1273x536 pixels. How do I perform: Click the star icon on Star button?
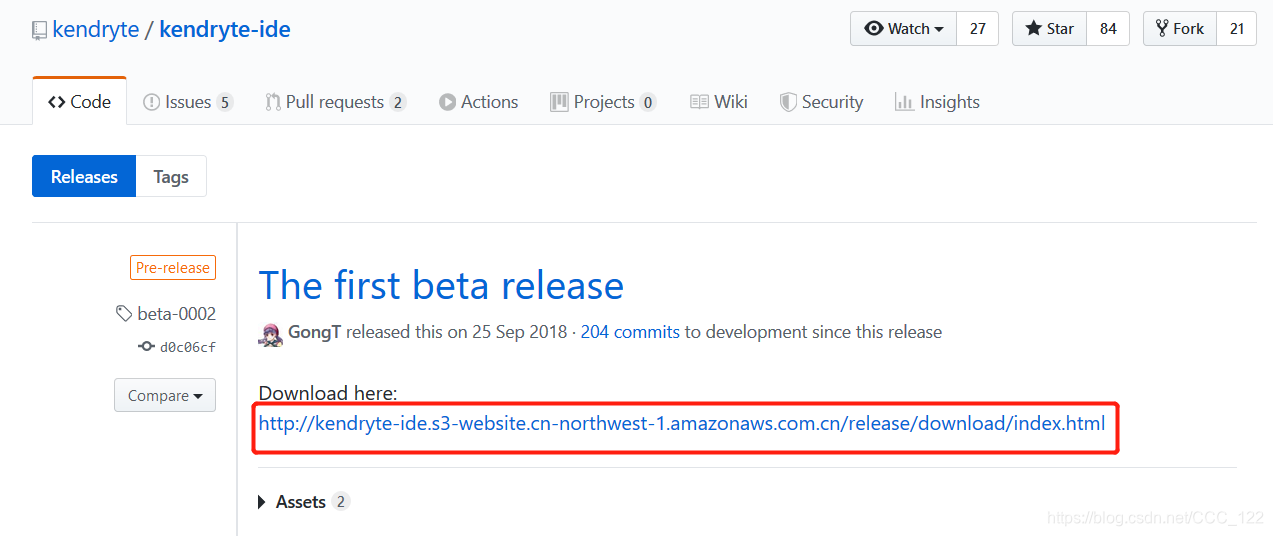(1034, 29)
